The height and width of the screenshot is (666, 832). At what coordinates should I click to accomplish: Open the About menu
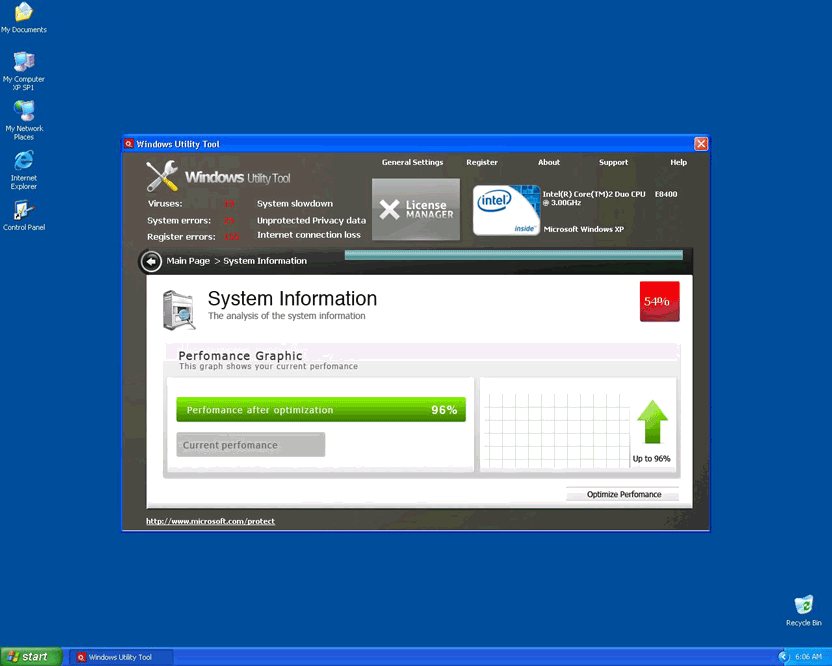click(x=549, y=162)
